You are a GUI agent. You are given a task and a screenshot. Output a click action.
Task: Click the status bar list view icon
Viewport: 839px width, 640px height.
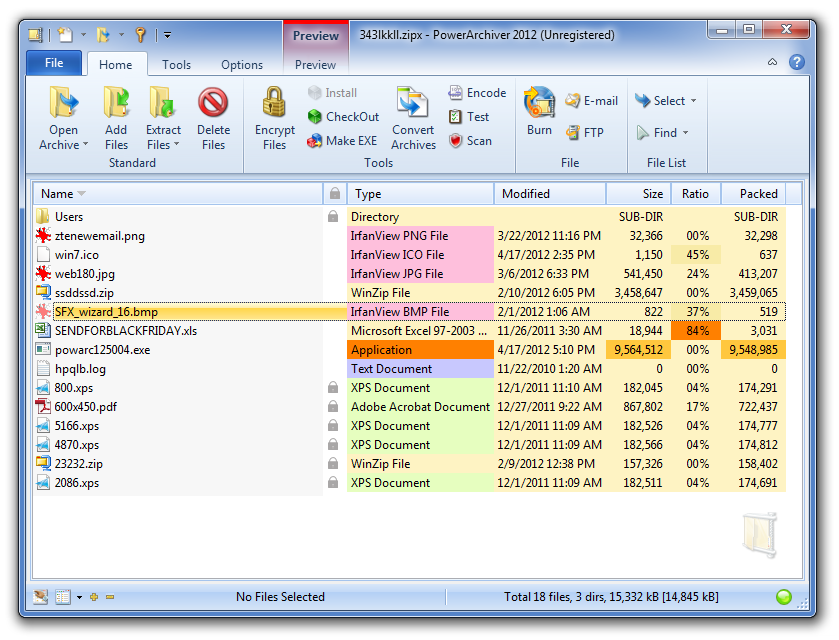[63, 597]
